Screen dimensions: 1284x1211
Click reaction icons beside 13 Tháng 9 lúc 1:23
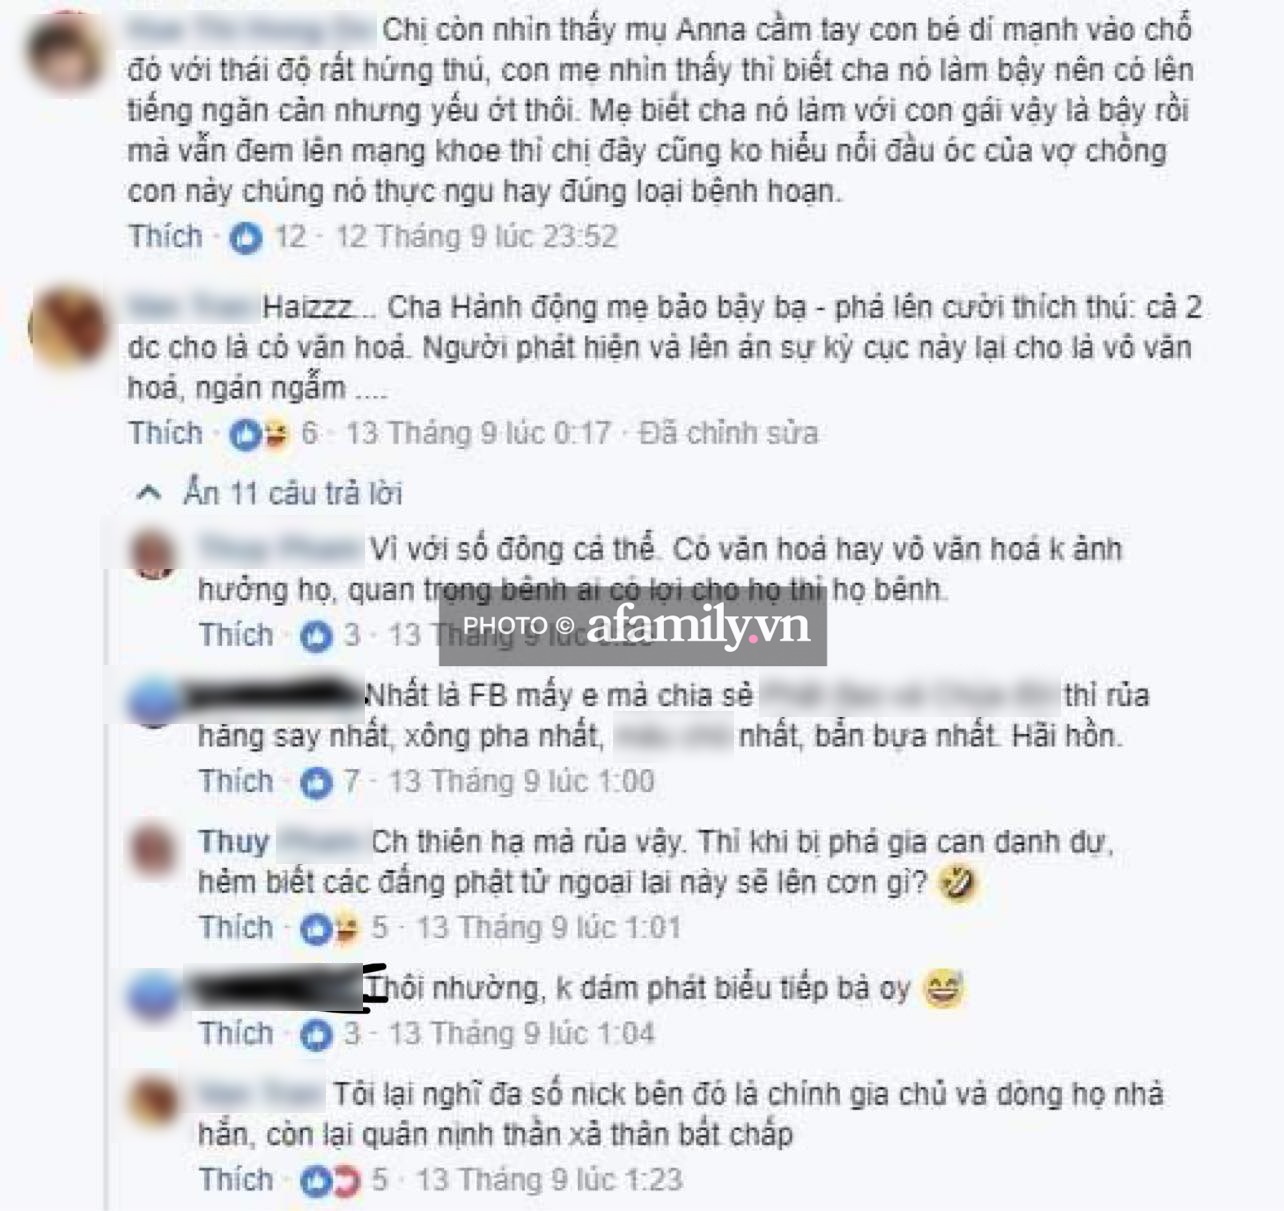pyautogui.click(x=330, y=1180)
